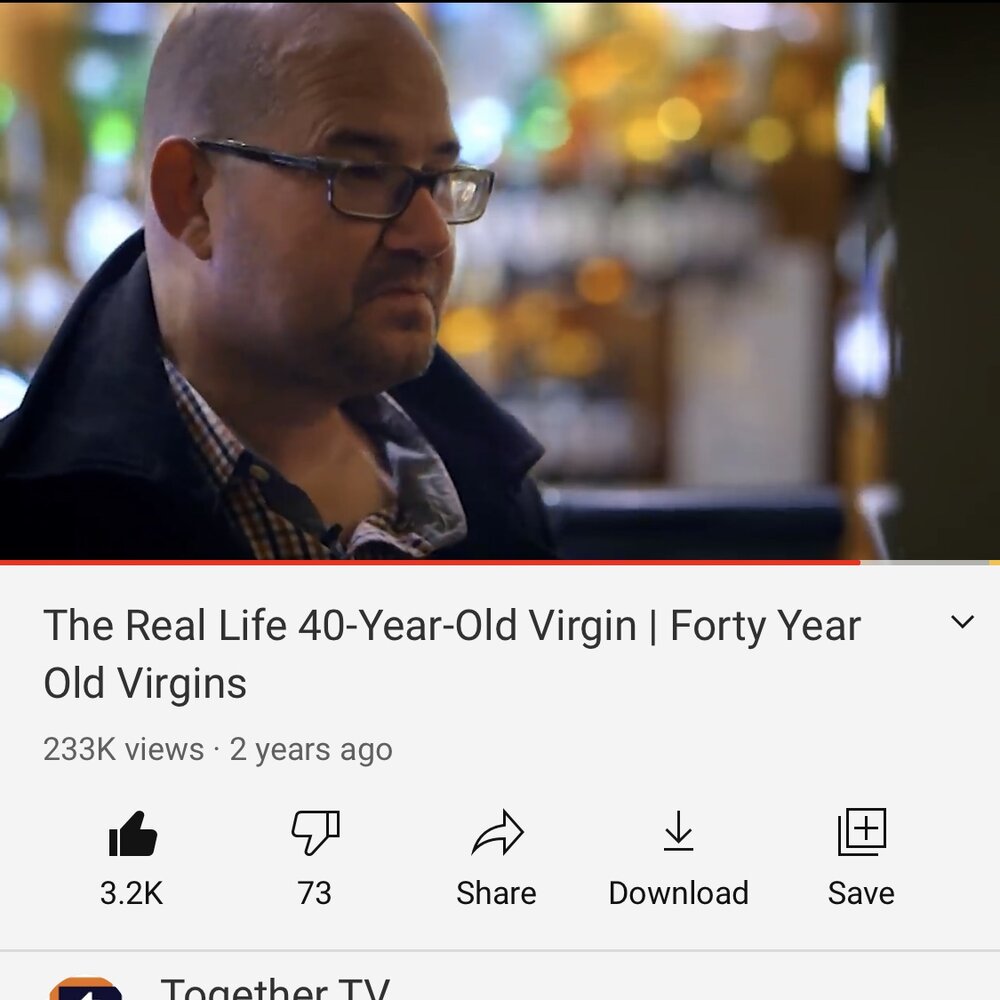Select the Save label
The width and height of the screenshot is (1000, 1000).
coord(861,893)
